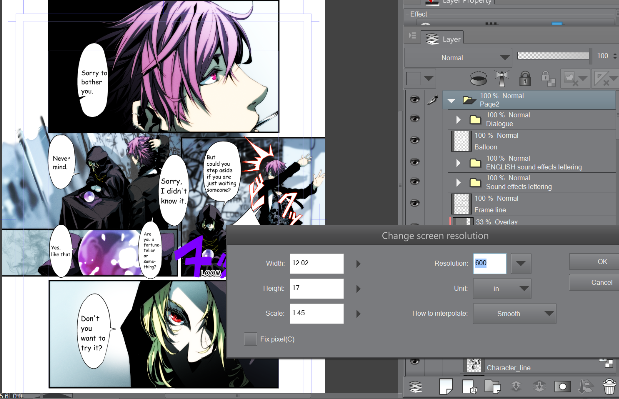This screenshot has height=399, width=619.
Task: Click Transfer to Lower Layer icon
Action: click(516, 386)
